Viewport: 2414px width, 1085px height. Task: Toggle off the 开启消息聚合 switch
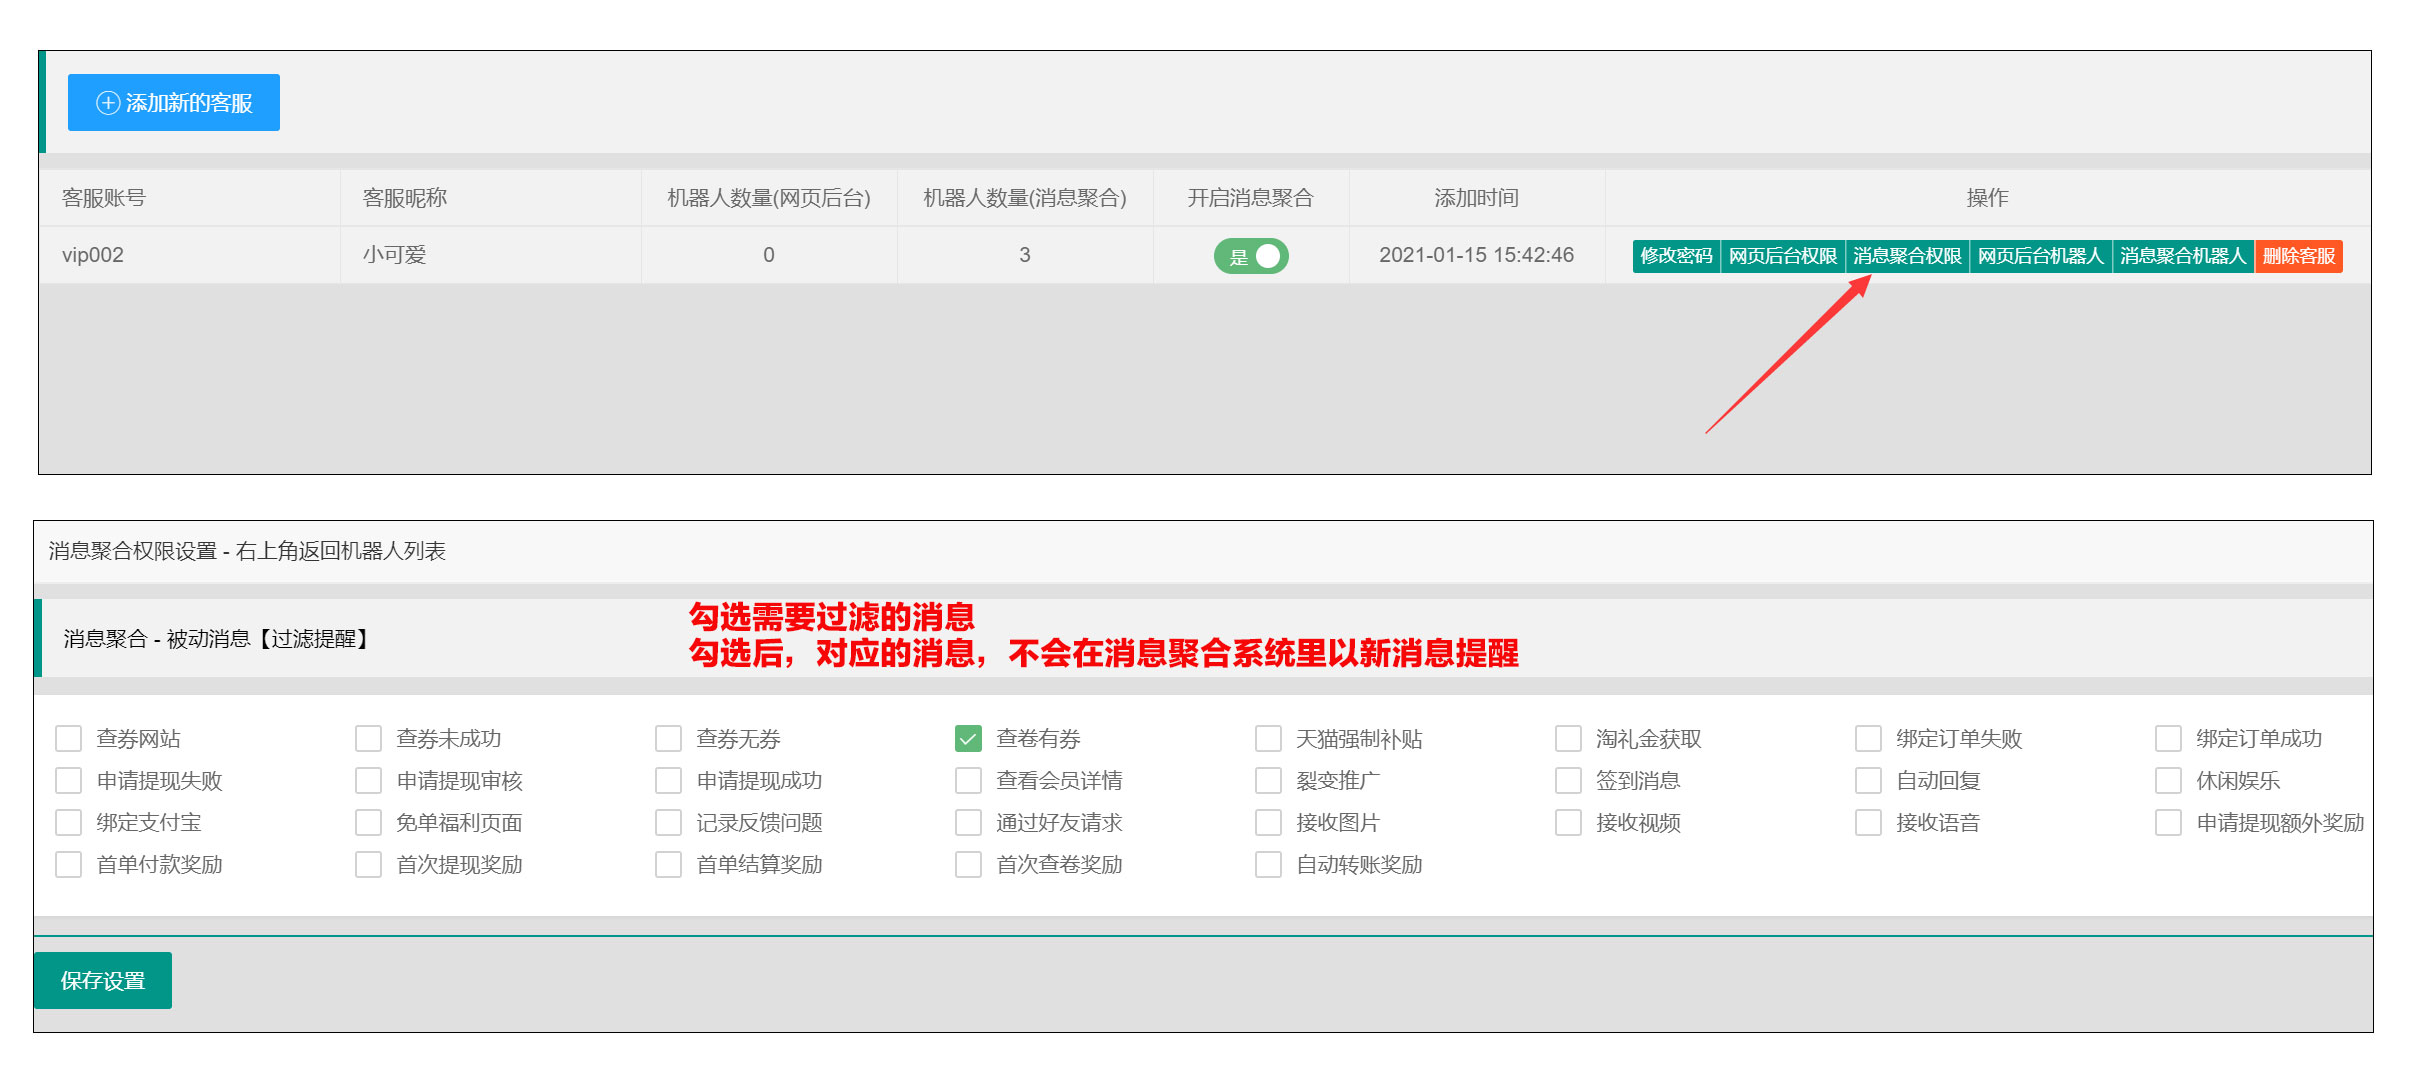point(1250,256)
